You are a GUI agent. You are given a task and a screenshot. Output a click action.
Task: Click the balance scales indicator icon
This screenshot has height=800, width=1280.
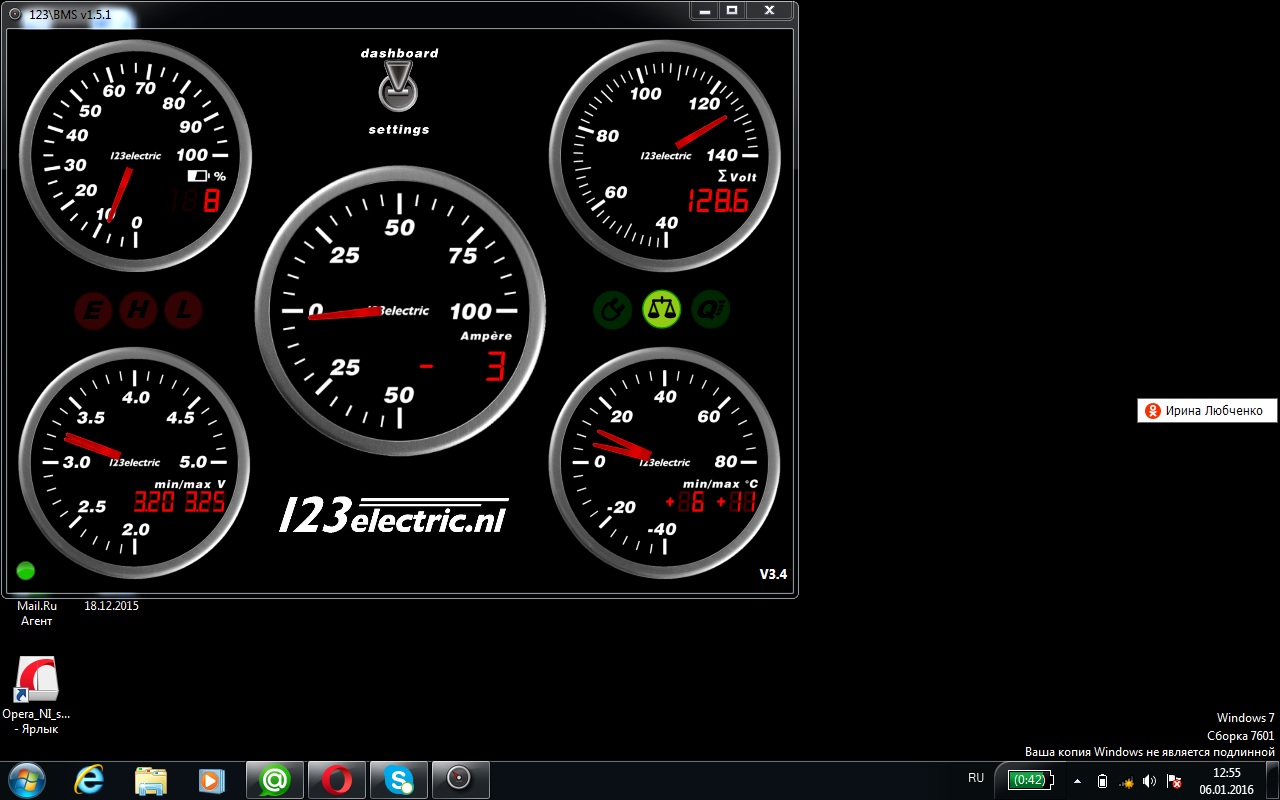[661, 310]
